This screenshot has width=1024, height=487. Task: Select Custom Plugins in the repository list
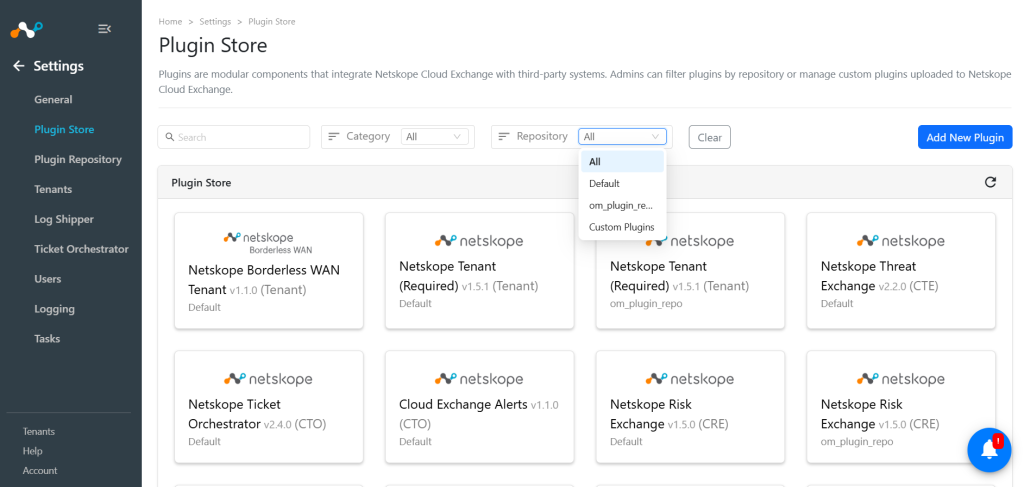click(622, 227)
